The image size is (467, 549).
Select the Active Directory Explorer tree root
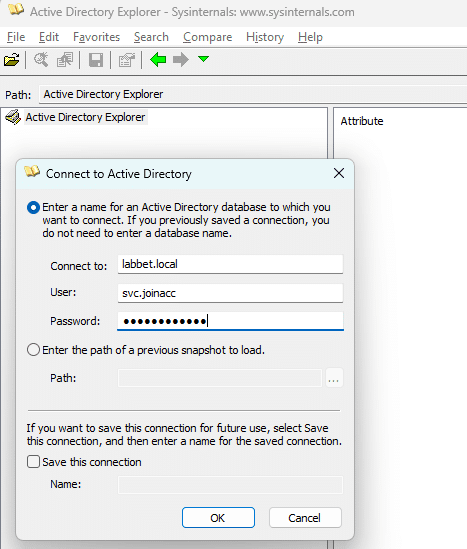[x=85, y=117]
